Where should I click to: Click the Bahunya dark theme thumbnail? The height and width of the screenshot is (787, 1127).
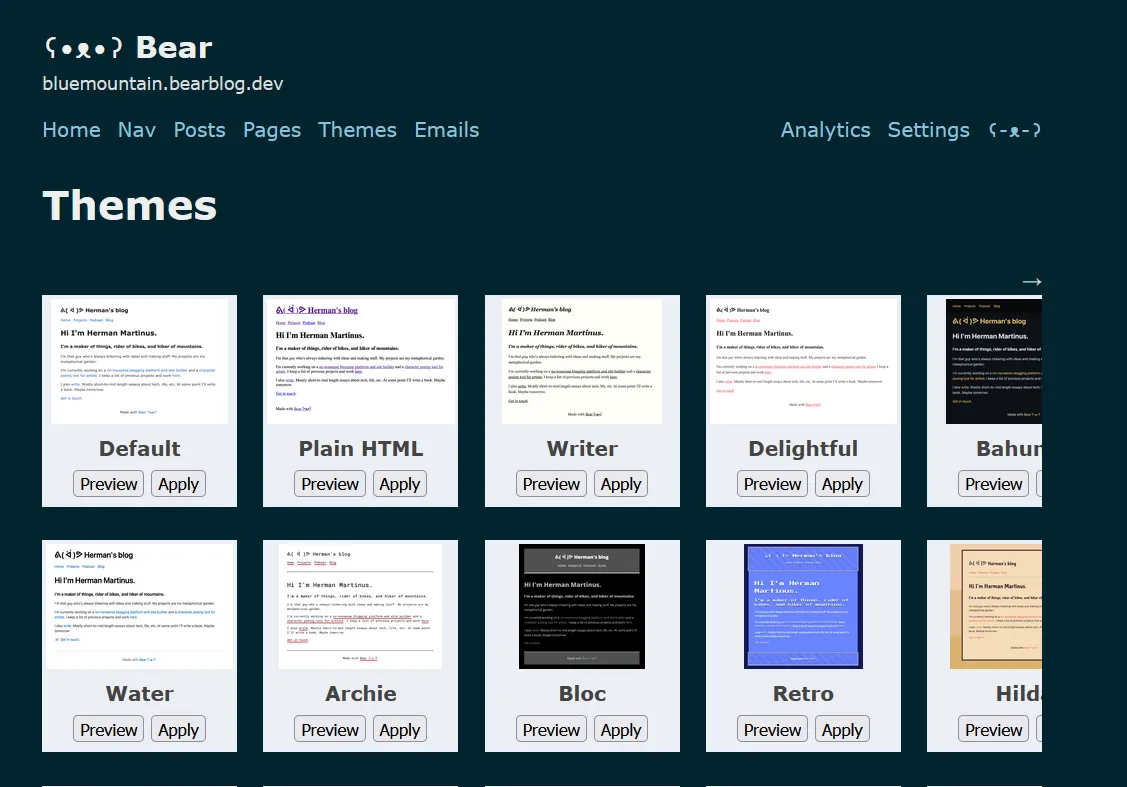coord(994,362)
